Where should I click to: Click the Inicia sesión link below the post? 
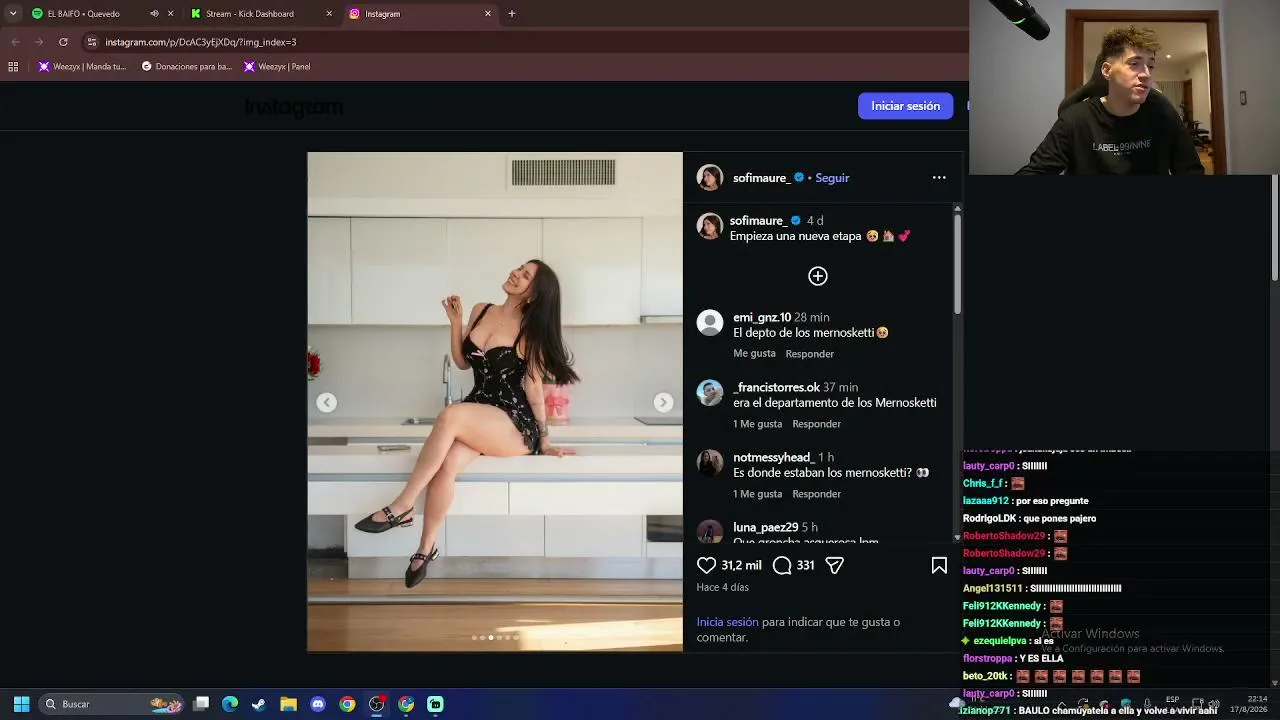point(727,622)
